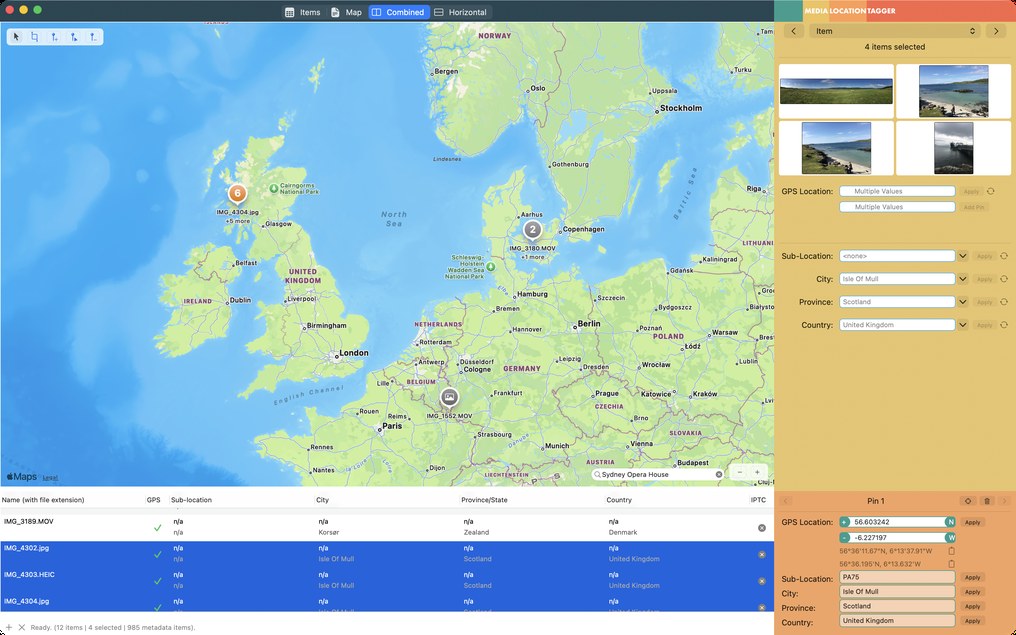Apply Pin 1 Country United Kingdom
The image size is (1016, 635).
coord(973,621)
